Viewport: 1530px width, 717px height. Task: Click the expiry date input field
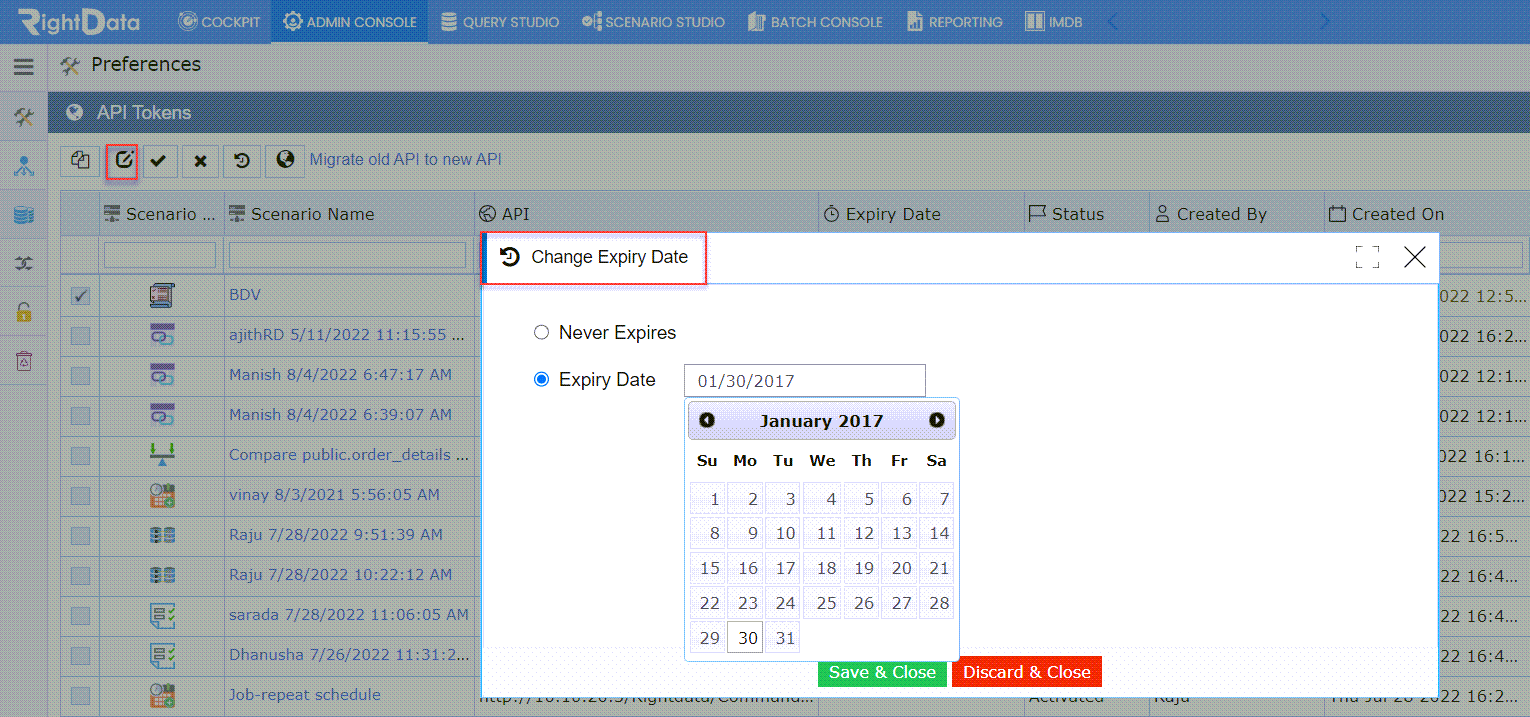click(x=805, y=380)
